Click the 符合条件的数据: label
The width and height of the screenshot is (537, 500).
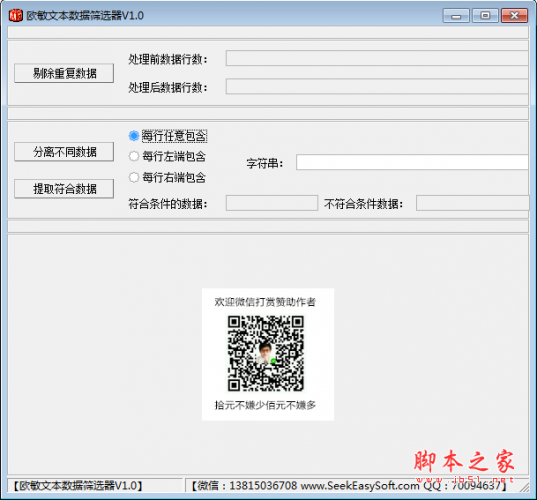(x=168, y=204)
